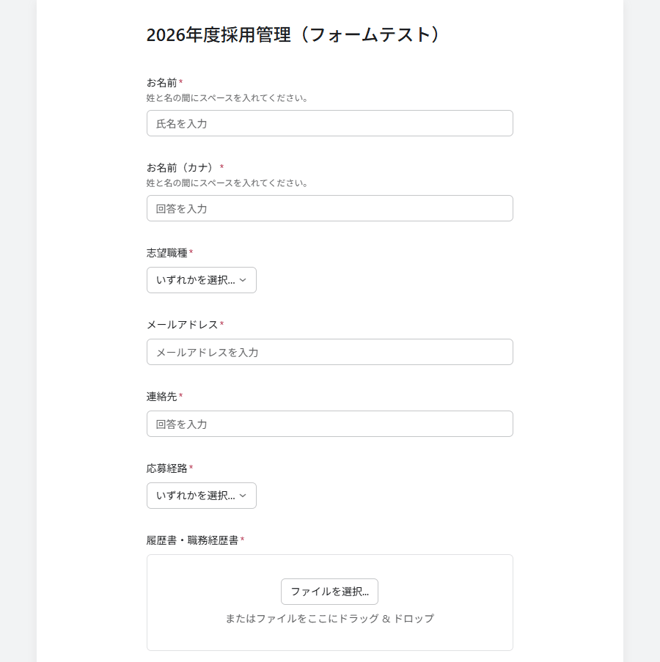Click the 志望職種 label text
Viewport: 660px width, 662px height.
167,253
